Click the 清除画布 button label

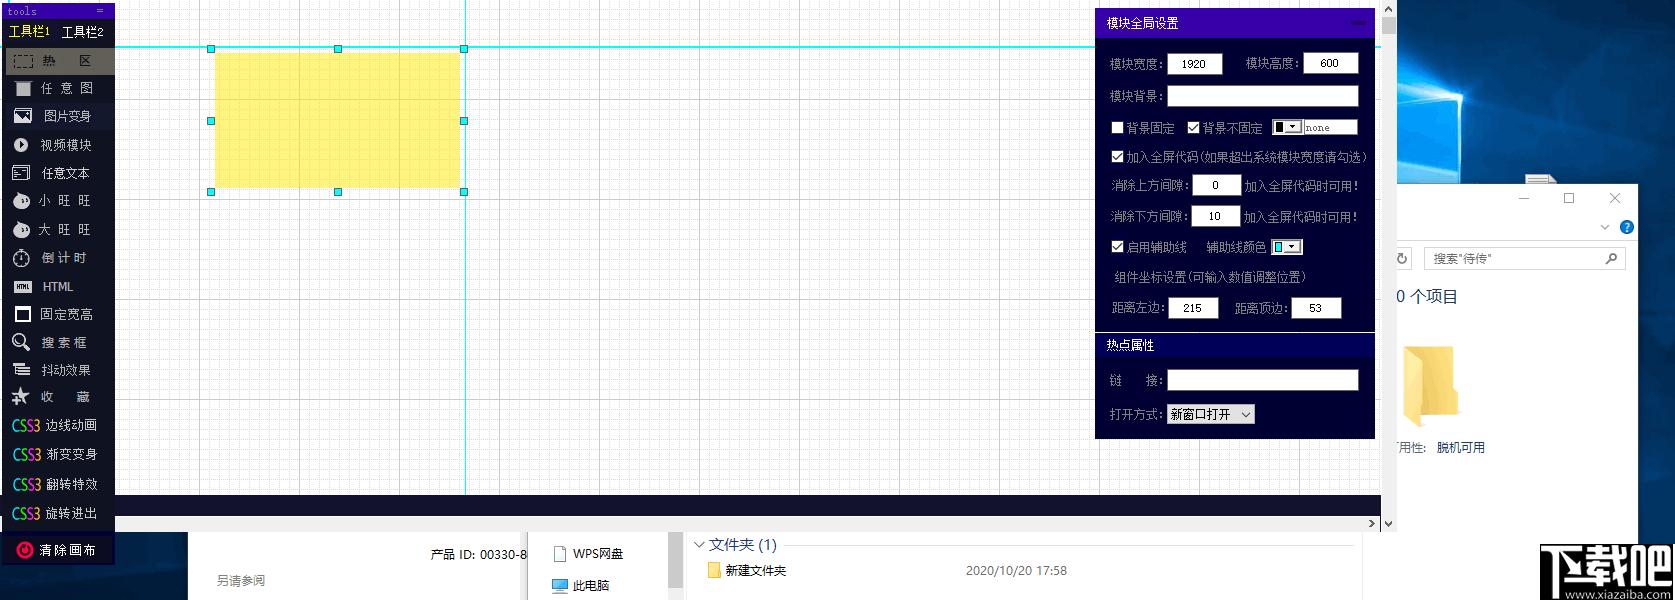pos(68,550)
